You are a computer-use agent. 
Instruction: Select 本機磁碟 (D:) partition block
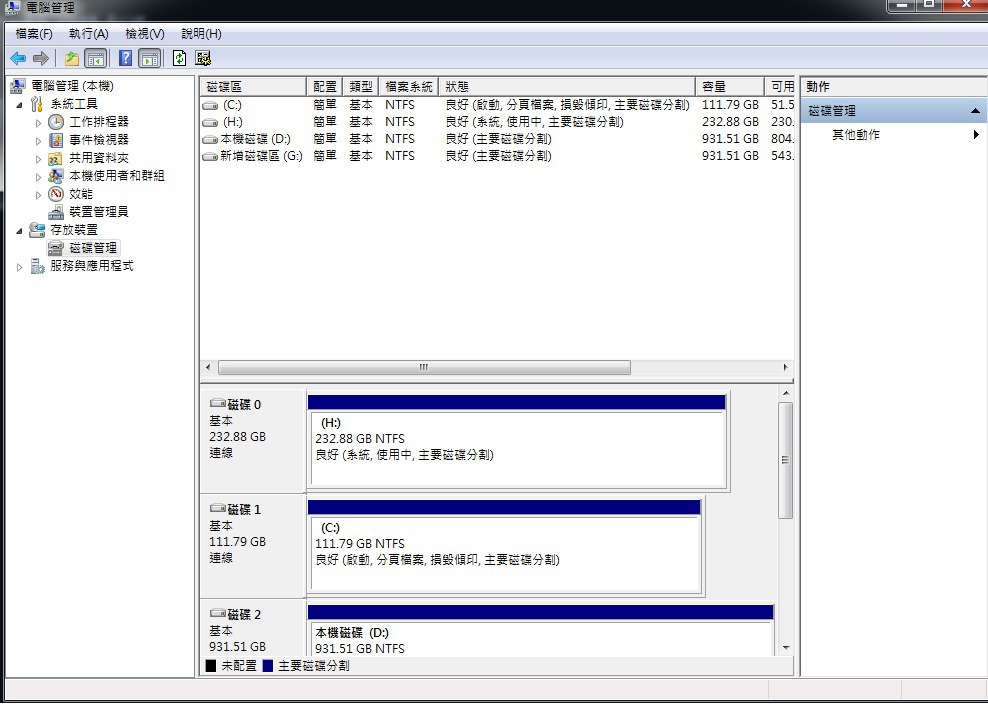coord(541,631)
